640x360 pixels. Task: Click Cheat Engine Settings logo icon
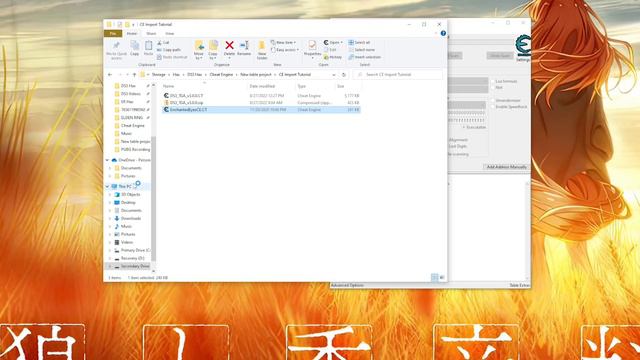[523, 45]
